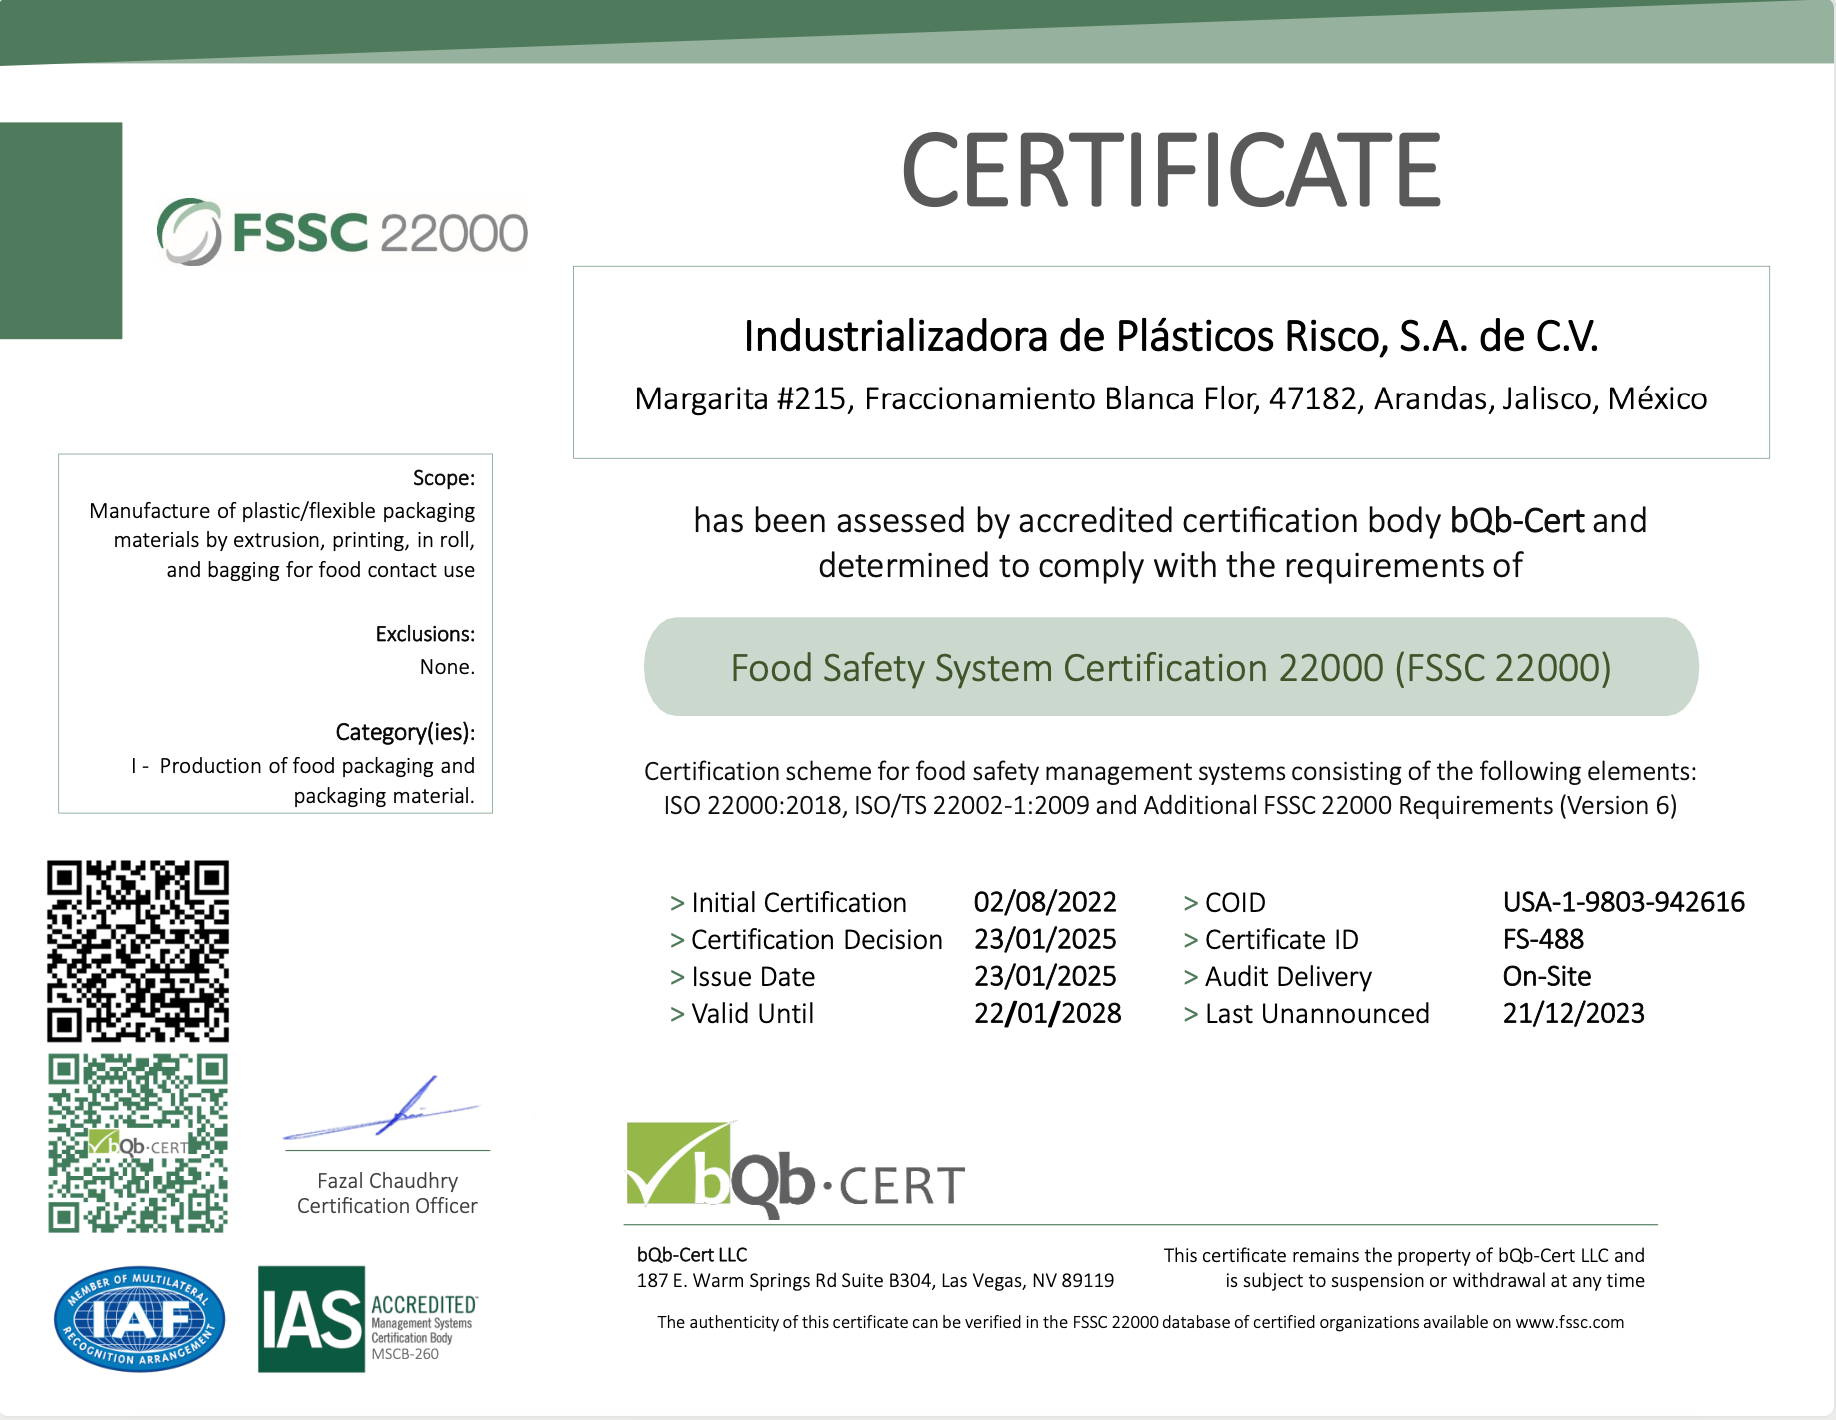
Task: Click the large bQb-CERT logo
Action: click(795, 1169)
